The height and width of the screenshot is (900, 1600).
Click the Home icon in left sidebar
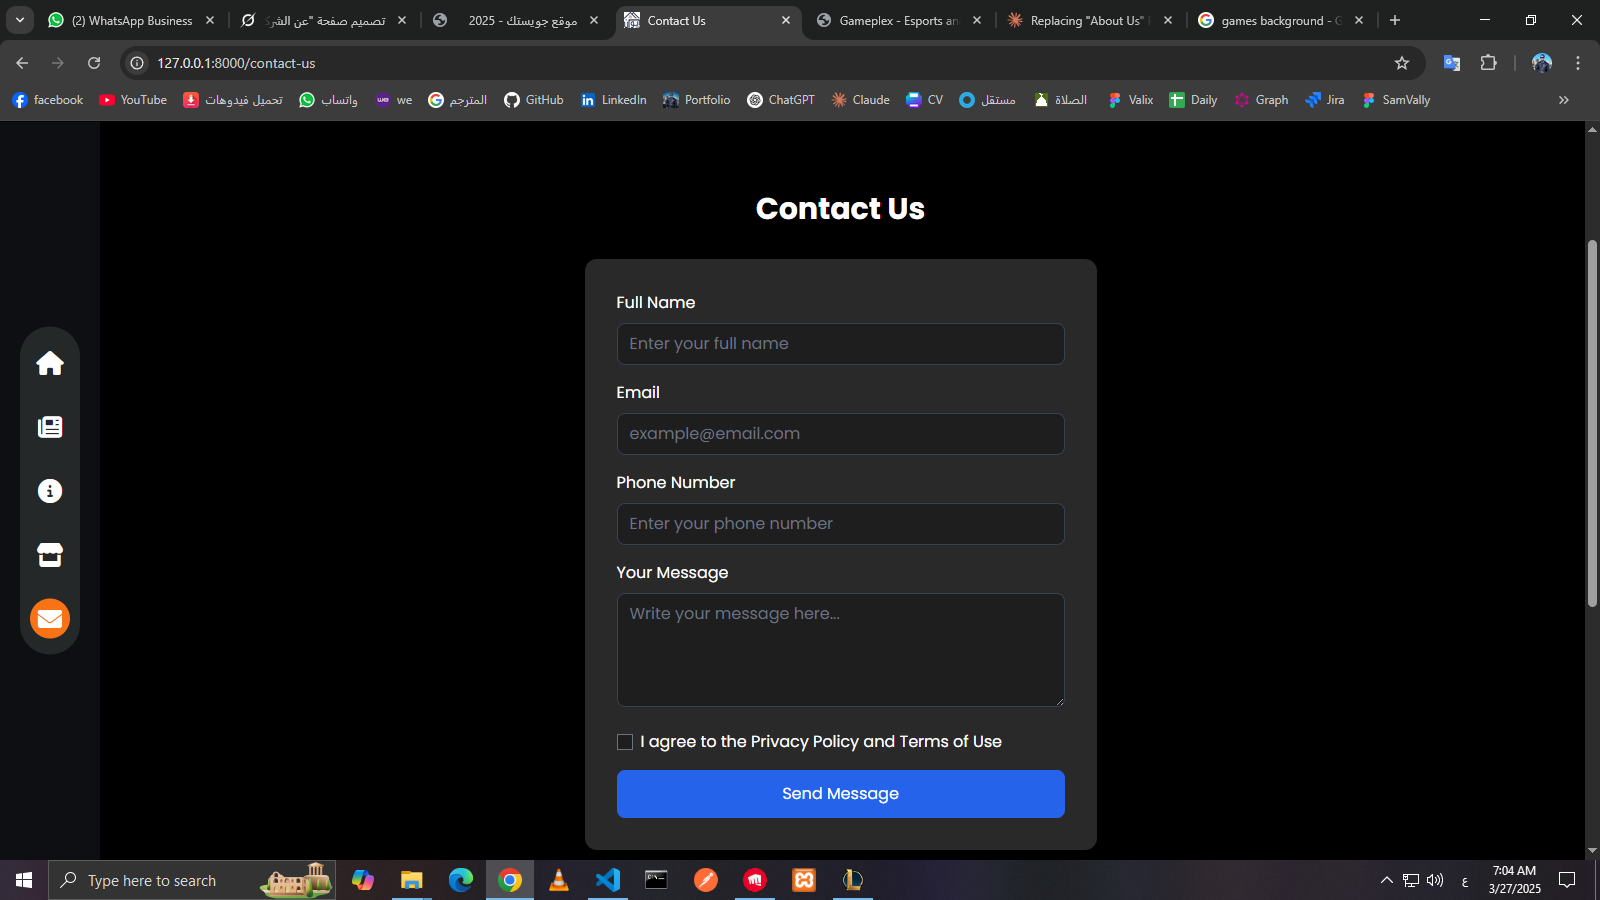(50, 363)
